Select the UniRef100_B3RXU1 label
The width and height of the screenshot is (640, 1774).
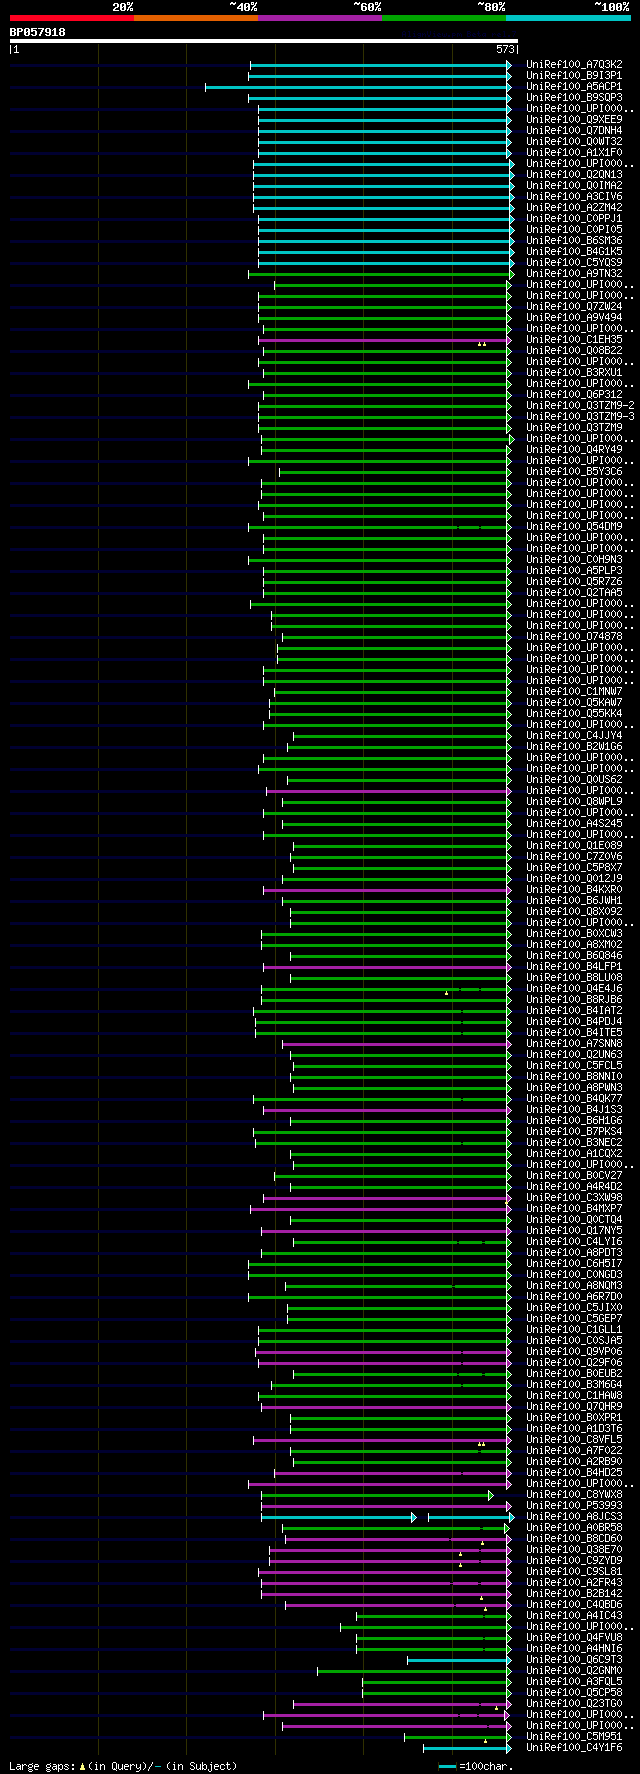[574, 372]
